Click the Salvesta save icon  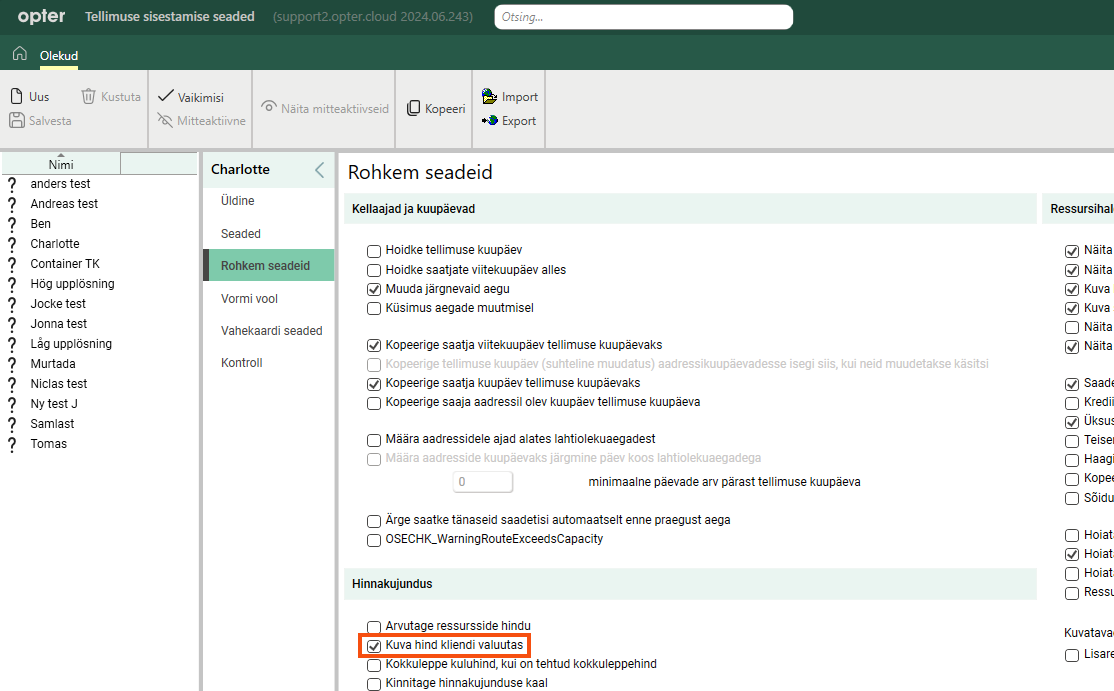pos(17,121)
